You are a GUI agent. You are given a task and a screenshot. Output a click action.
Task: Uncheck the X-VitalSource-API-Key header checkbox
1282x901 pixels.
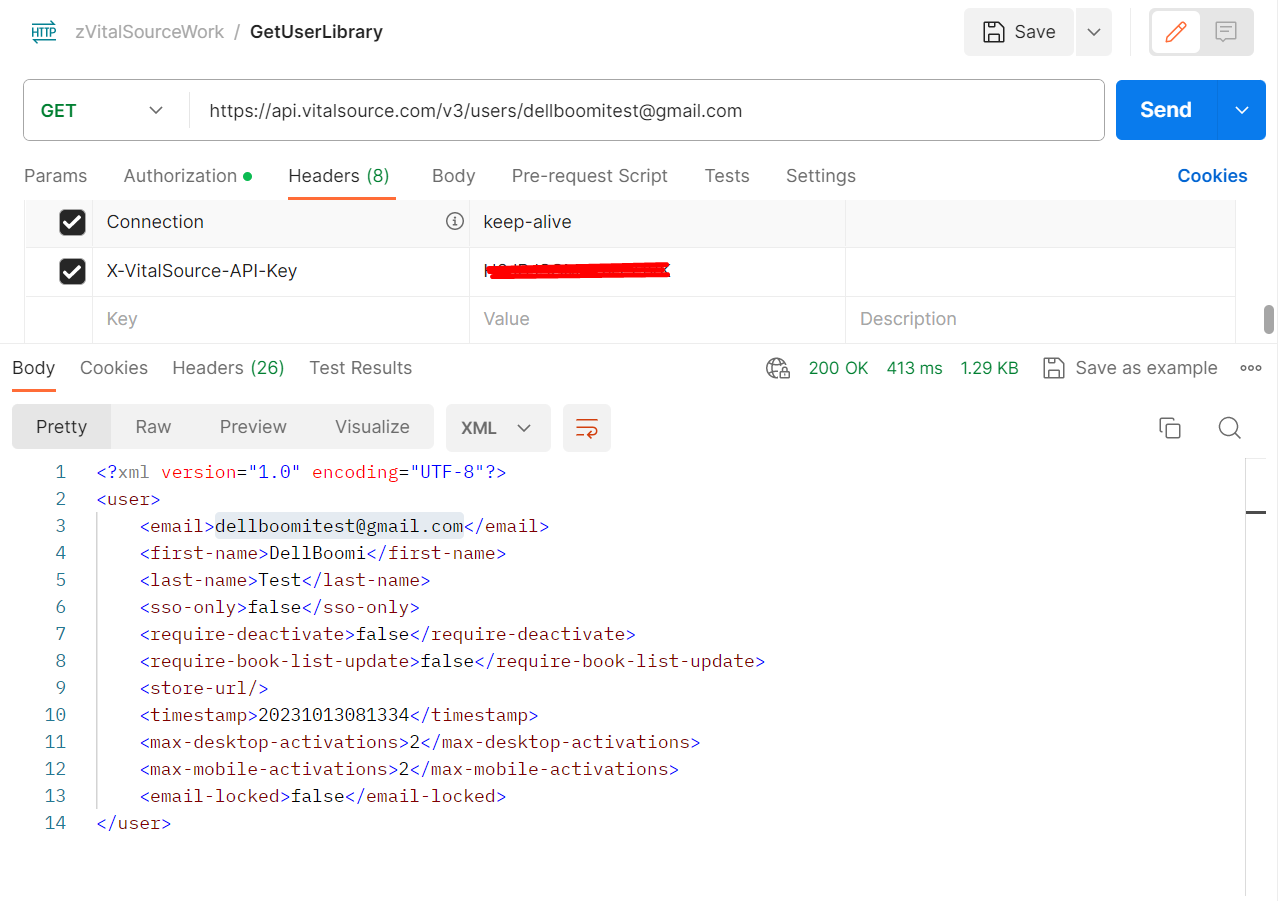pyautogui.click(x=72, y=271)
